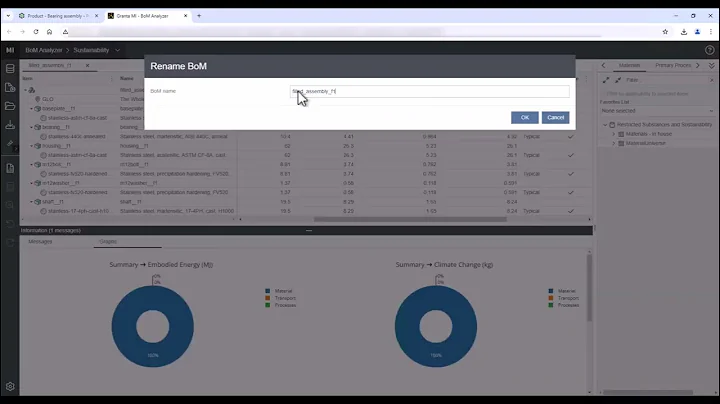Click the Graphs panel vertical scrollbar

tap(589, 288)
